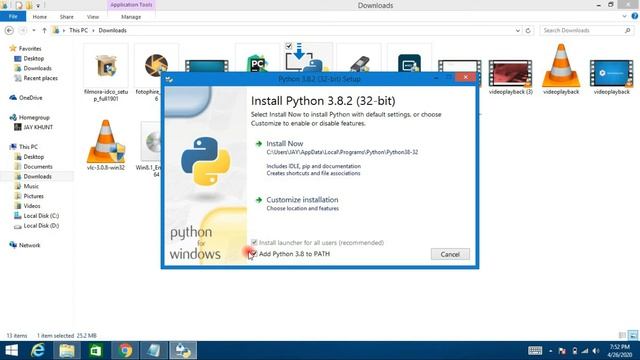Refresh the Downloads folder
The image size is (640, 360).
coord(528,31)
